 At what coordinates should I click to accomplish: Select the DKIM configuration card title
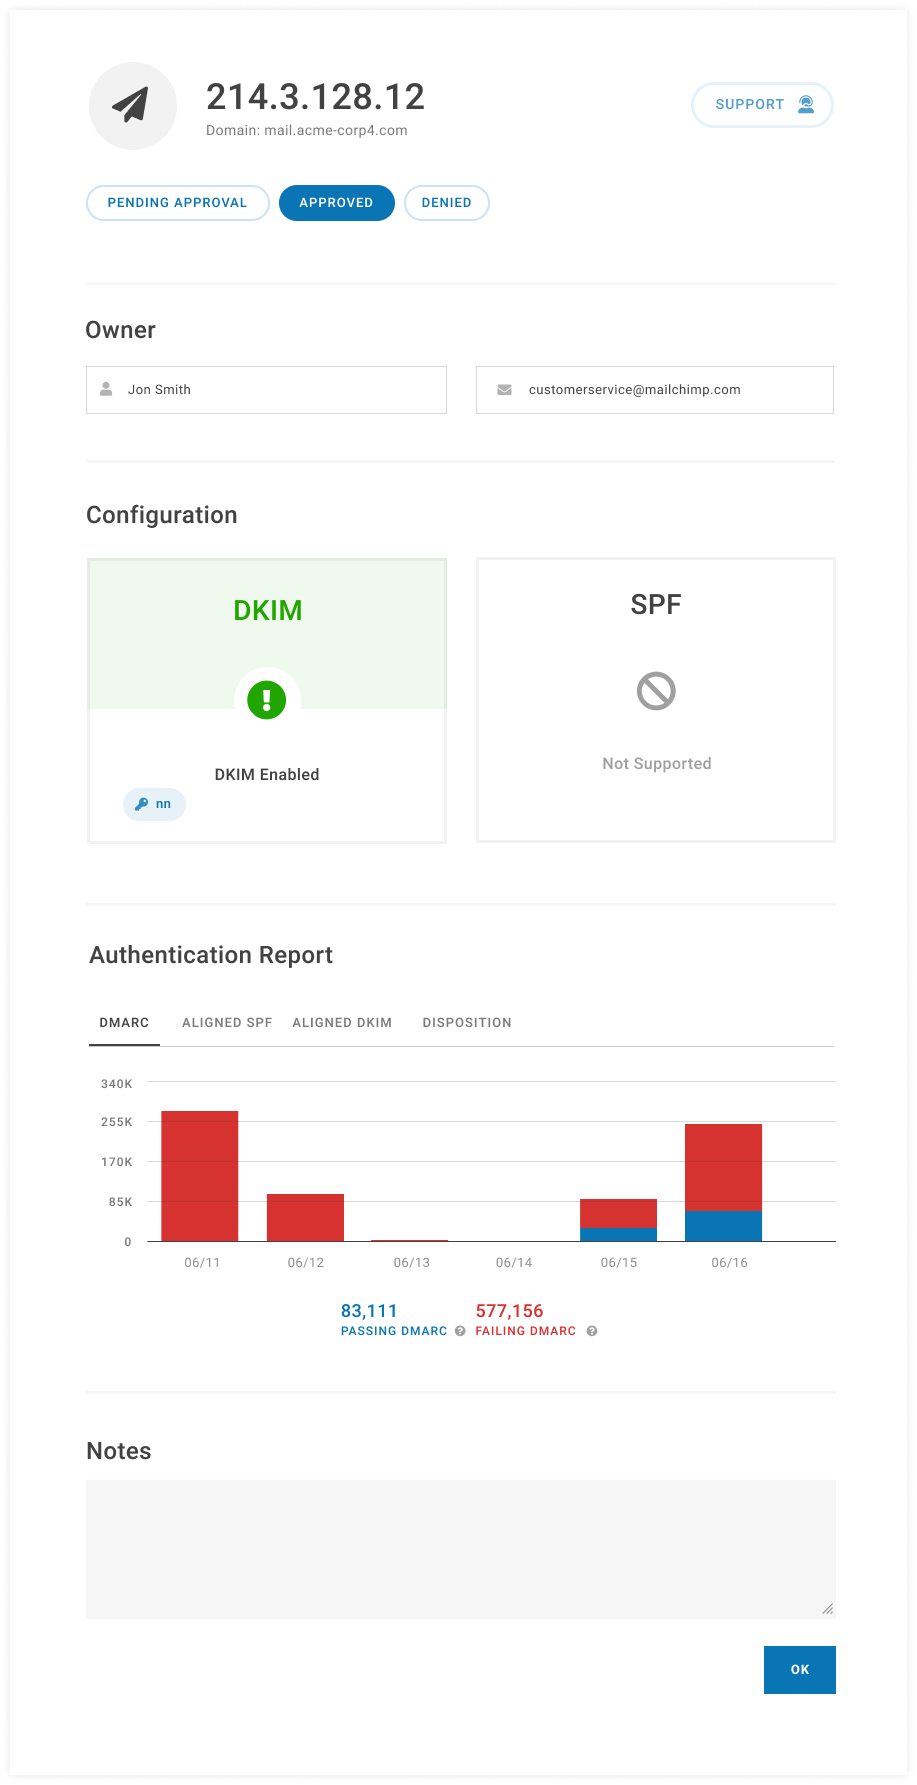click(268, 610)
